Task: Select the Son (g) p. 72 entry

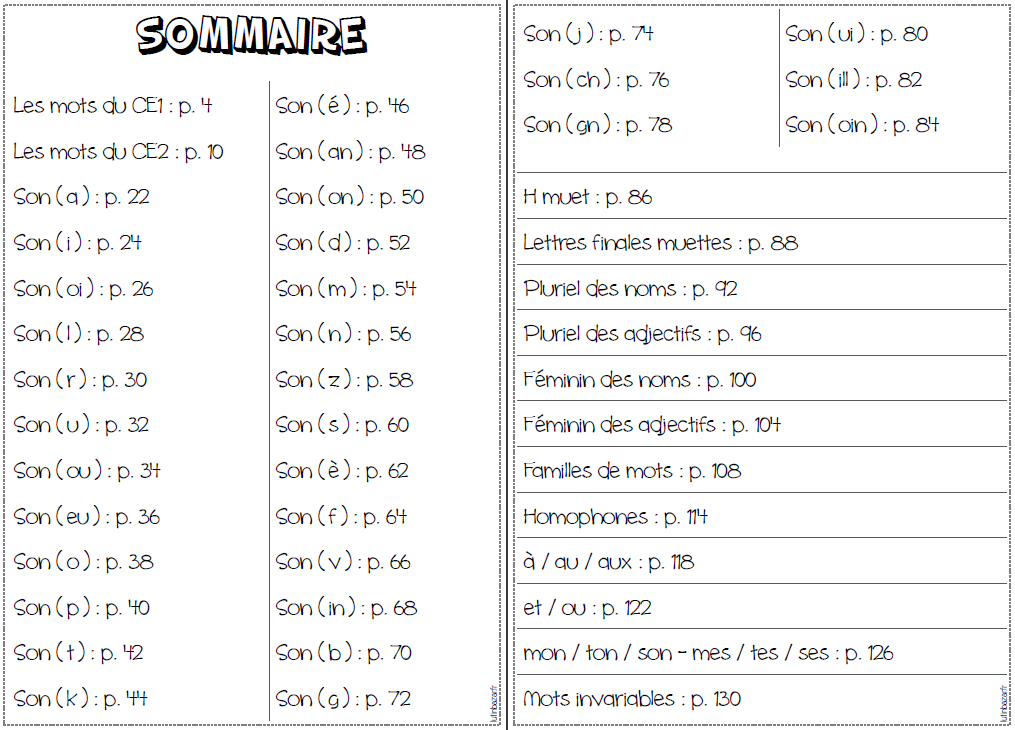Action: (x=343, y=698)
